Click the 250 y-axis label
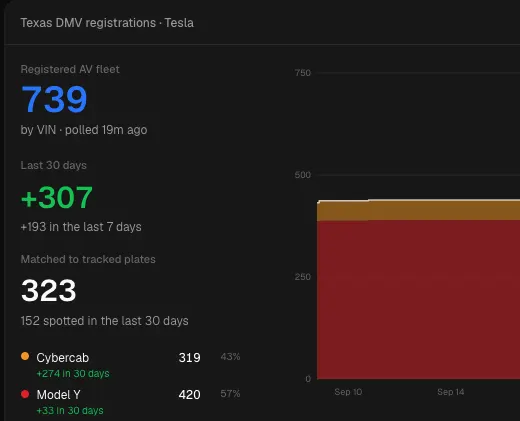This screenshot has width=520, height=421. coord(303,277)
